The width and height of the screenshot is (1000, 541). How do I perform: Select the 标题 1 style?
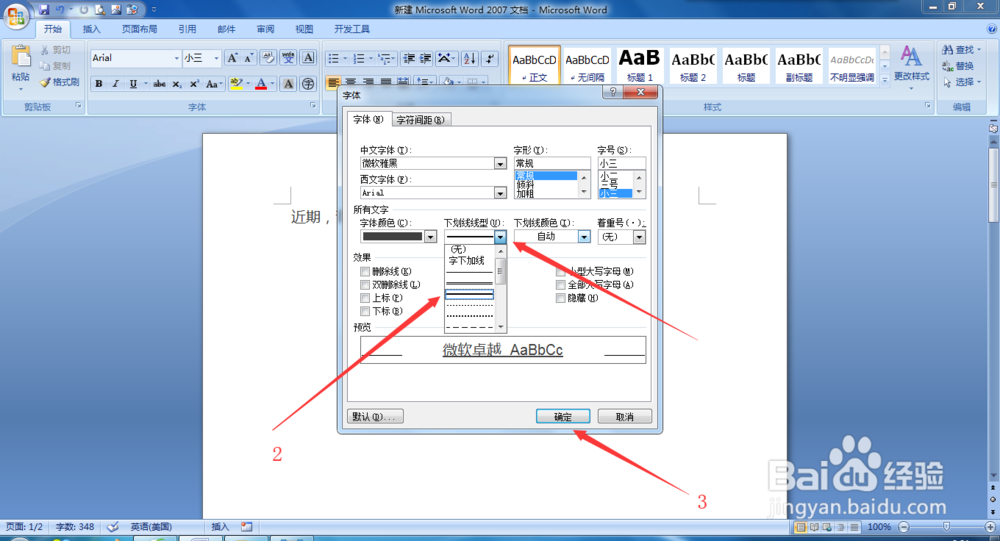pos(639,65)
